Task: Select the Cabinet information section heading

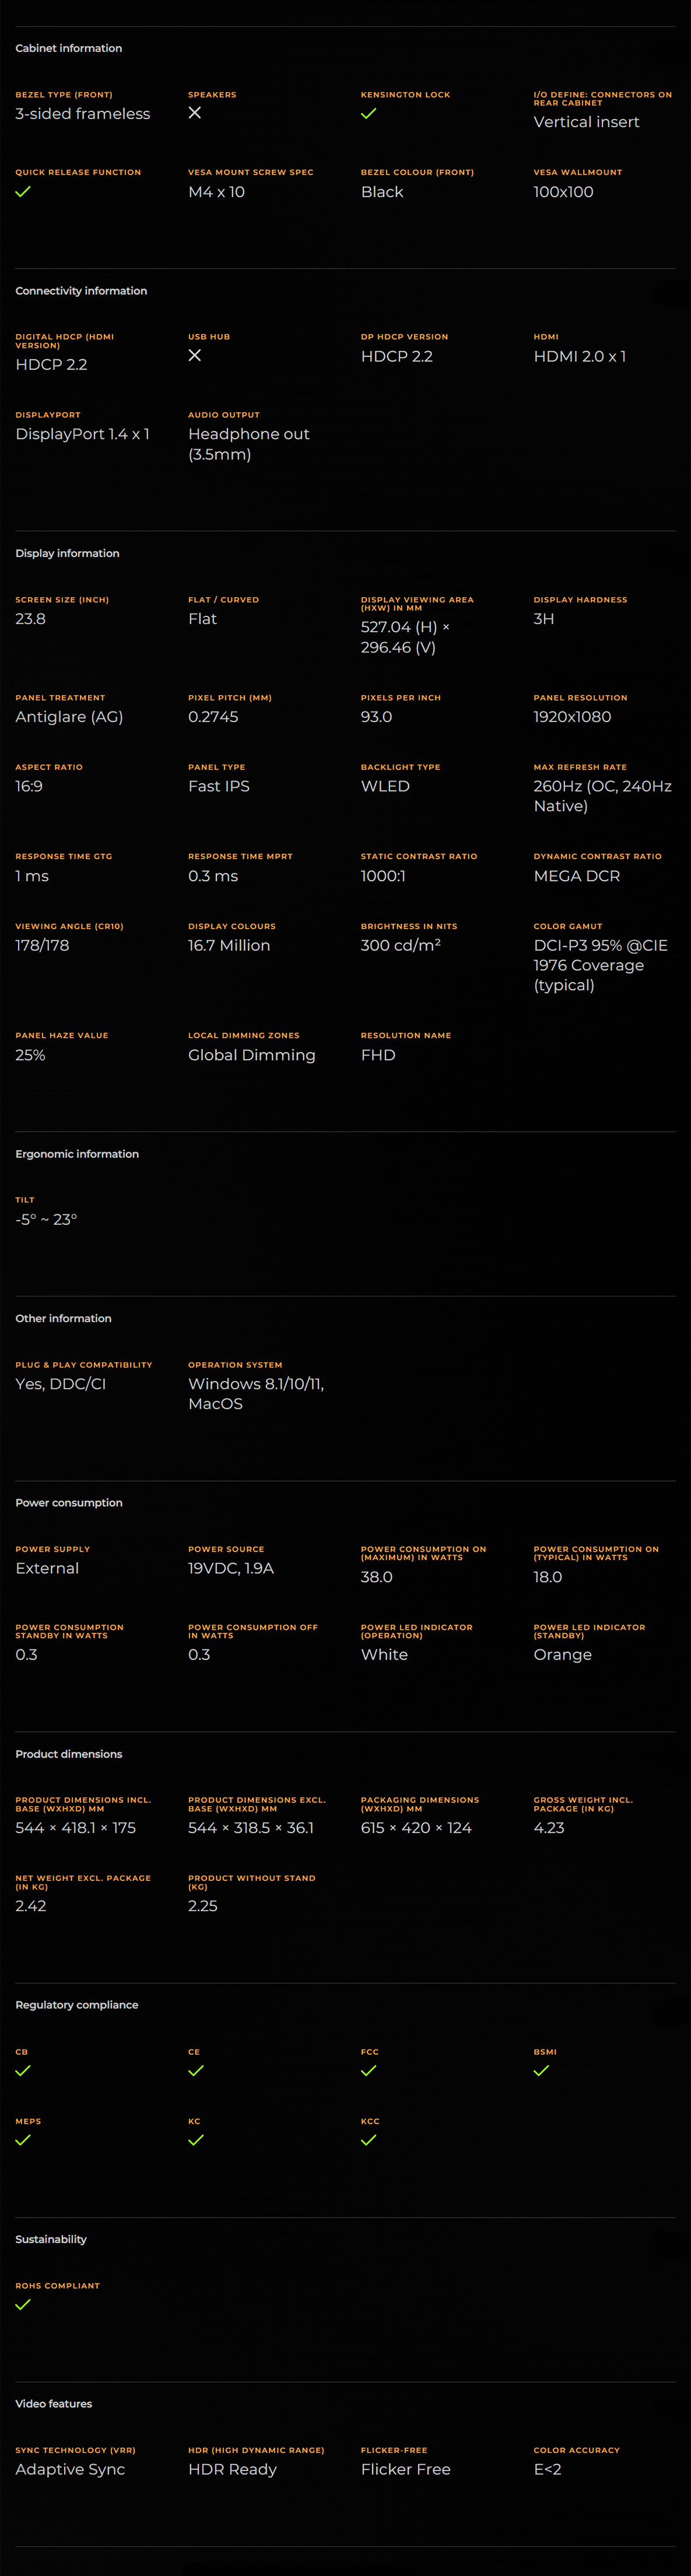Action: (69, 48)
